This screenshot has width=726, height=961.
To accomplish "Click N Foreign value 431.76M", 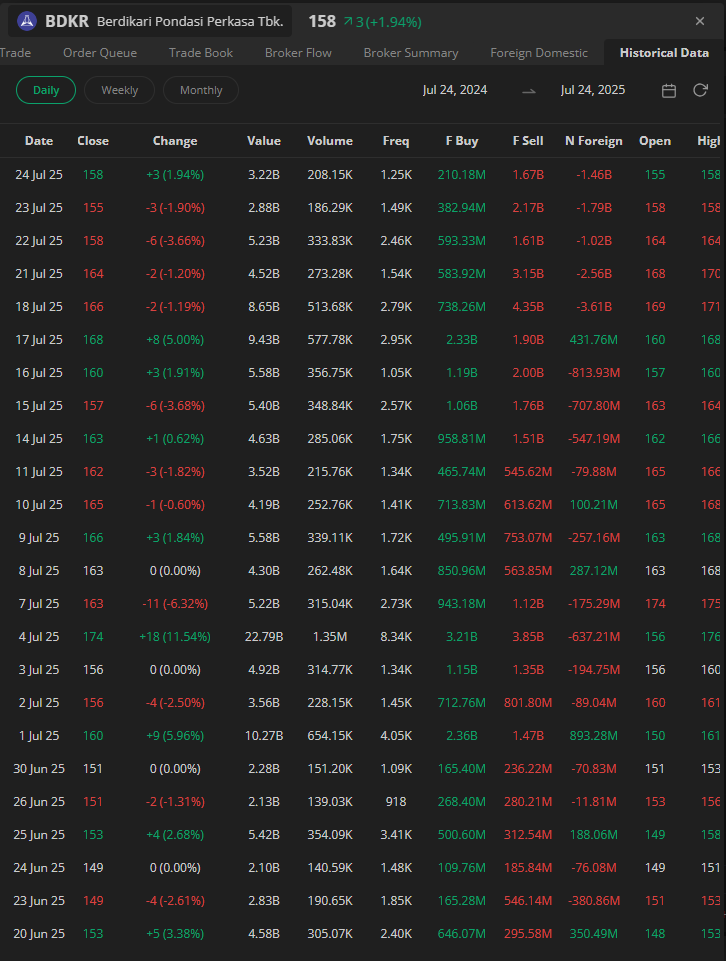I will coord(594,340).
